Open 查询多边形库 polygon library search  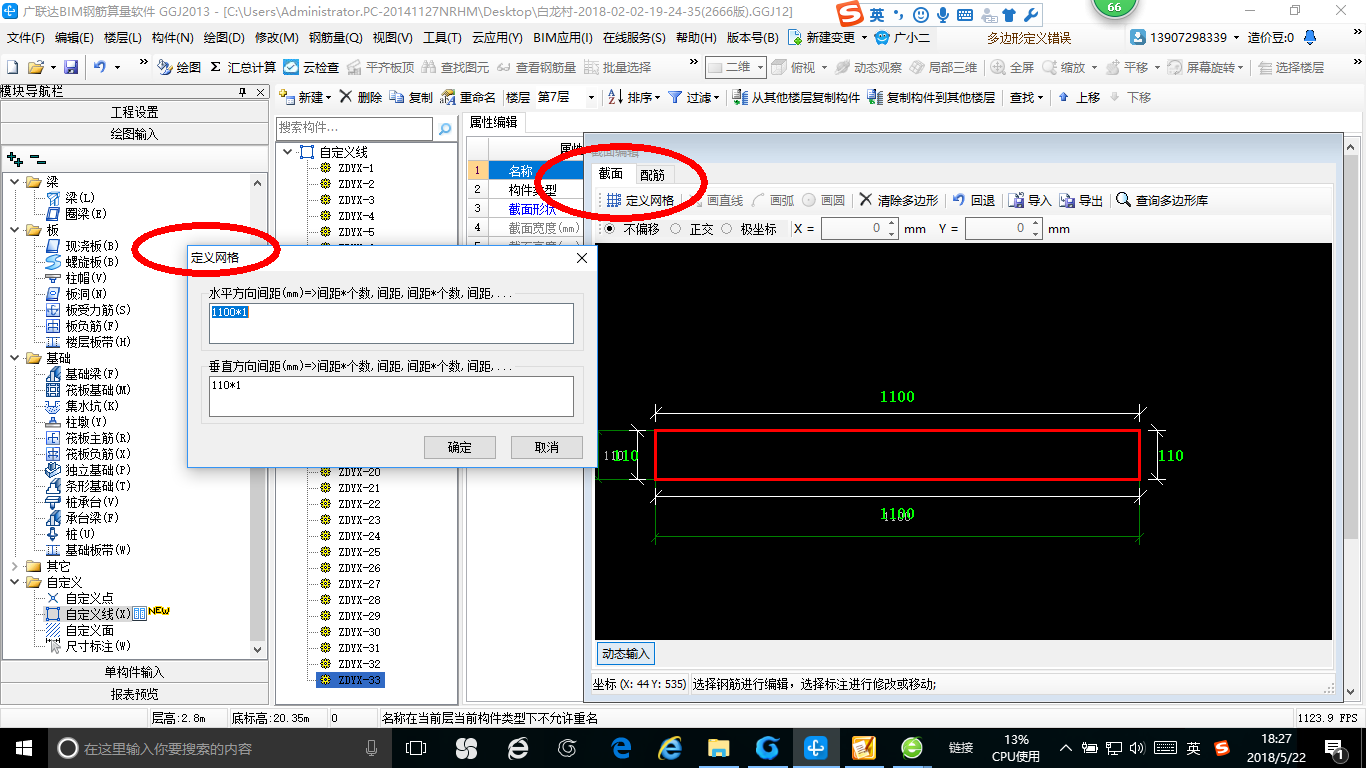tap(1162, 200)
